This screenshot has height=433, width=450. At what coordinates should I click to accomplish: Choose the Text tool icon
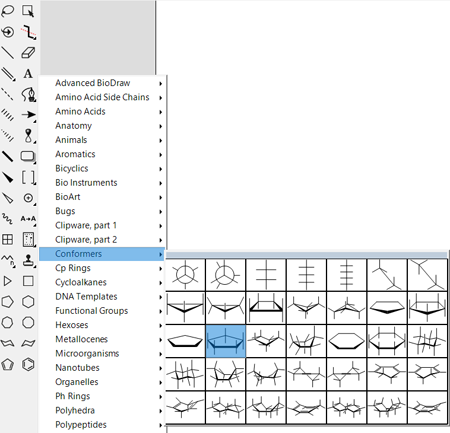(28, 73)
